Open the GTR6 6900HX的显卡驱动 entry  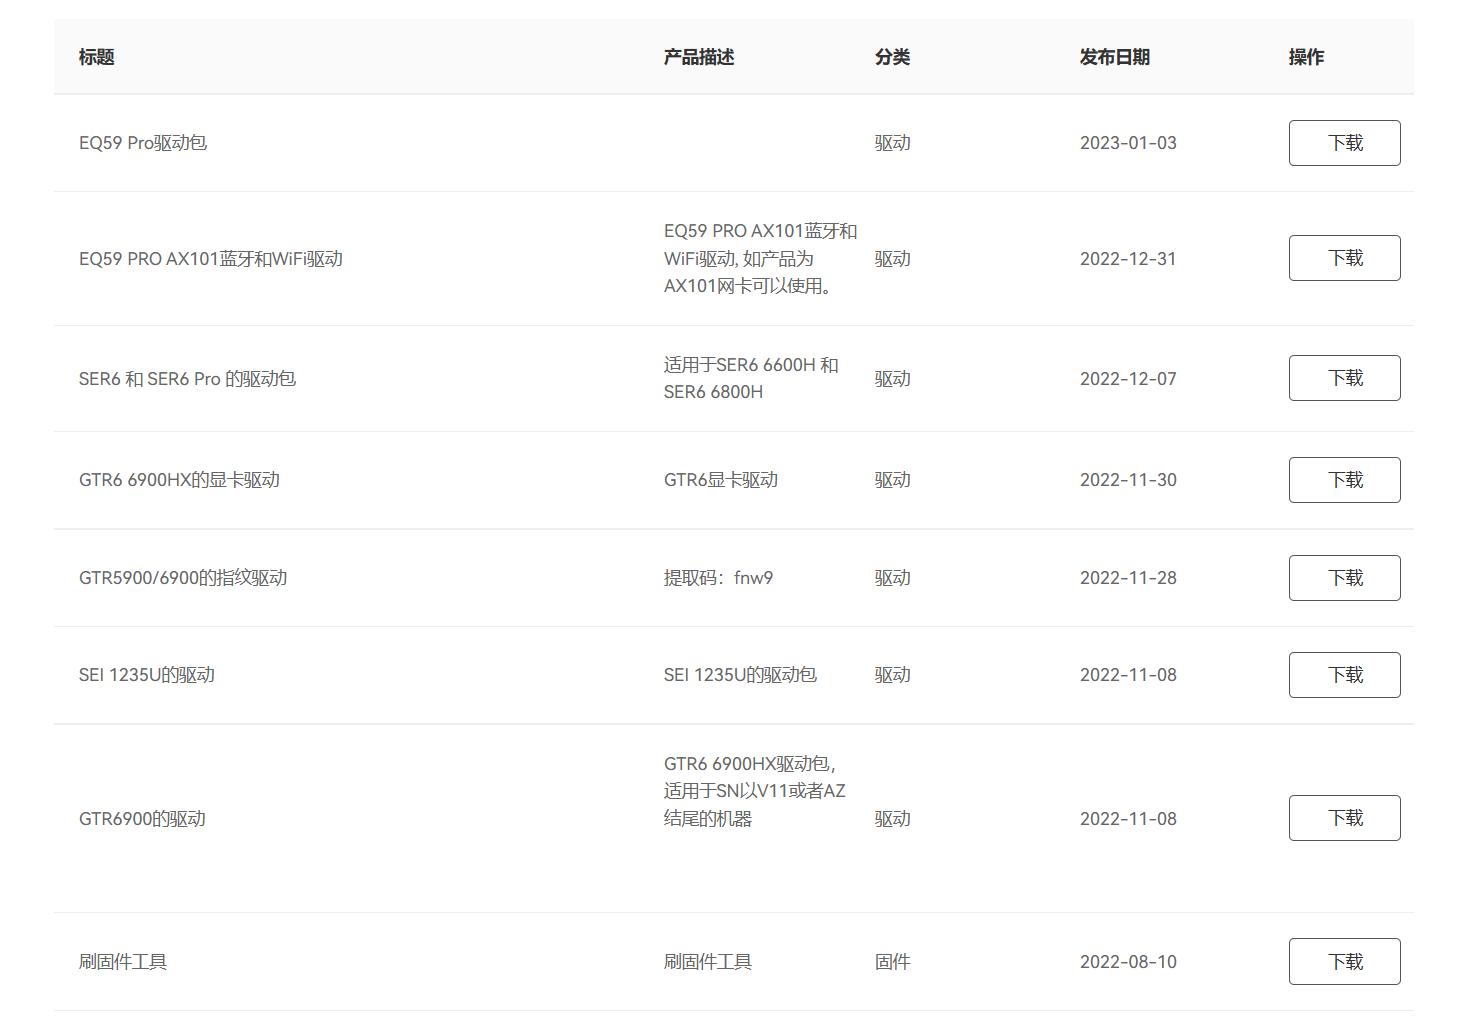coord(180,479)
